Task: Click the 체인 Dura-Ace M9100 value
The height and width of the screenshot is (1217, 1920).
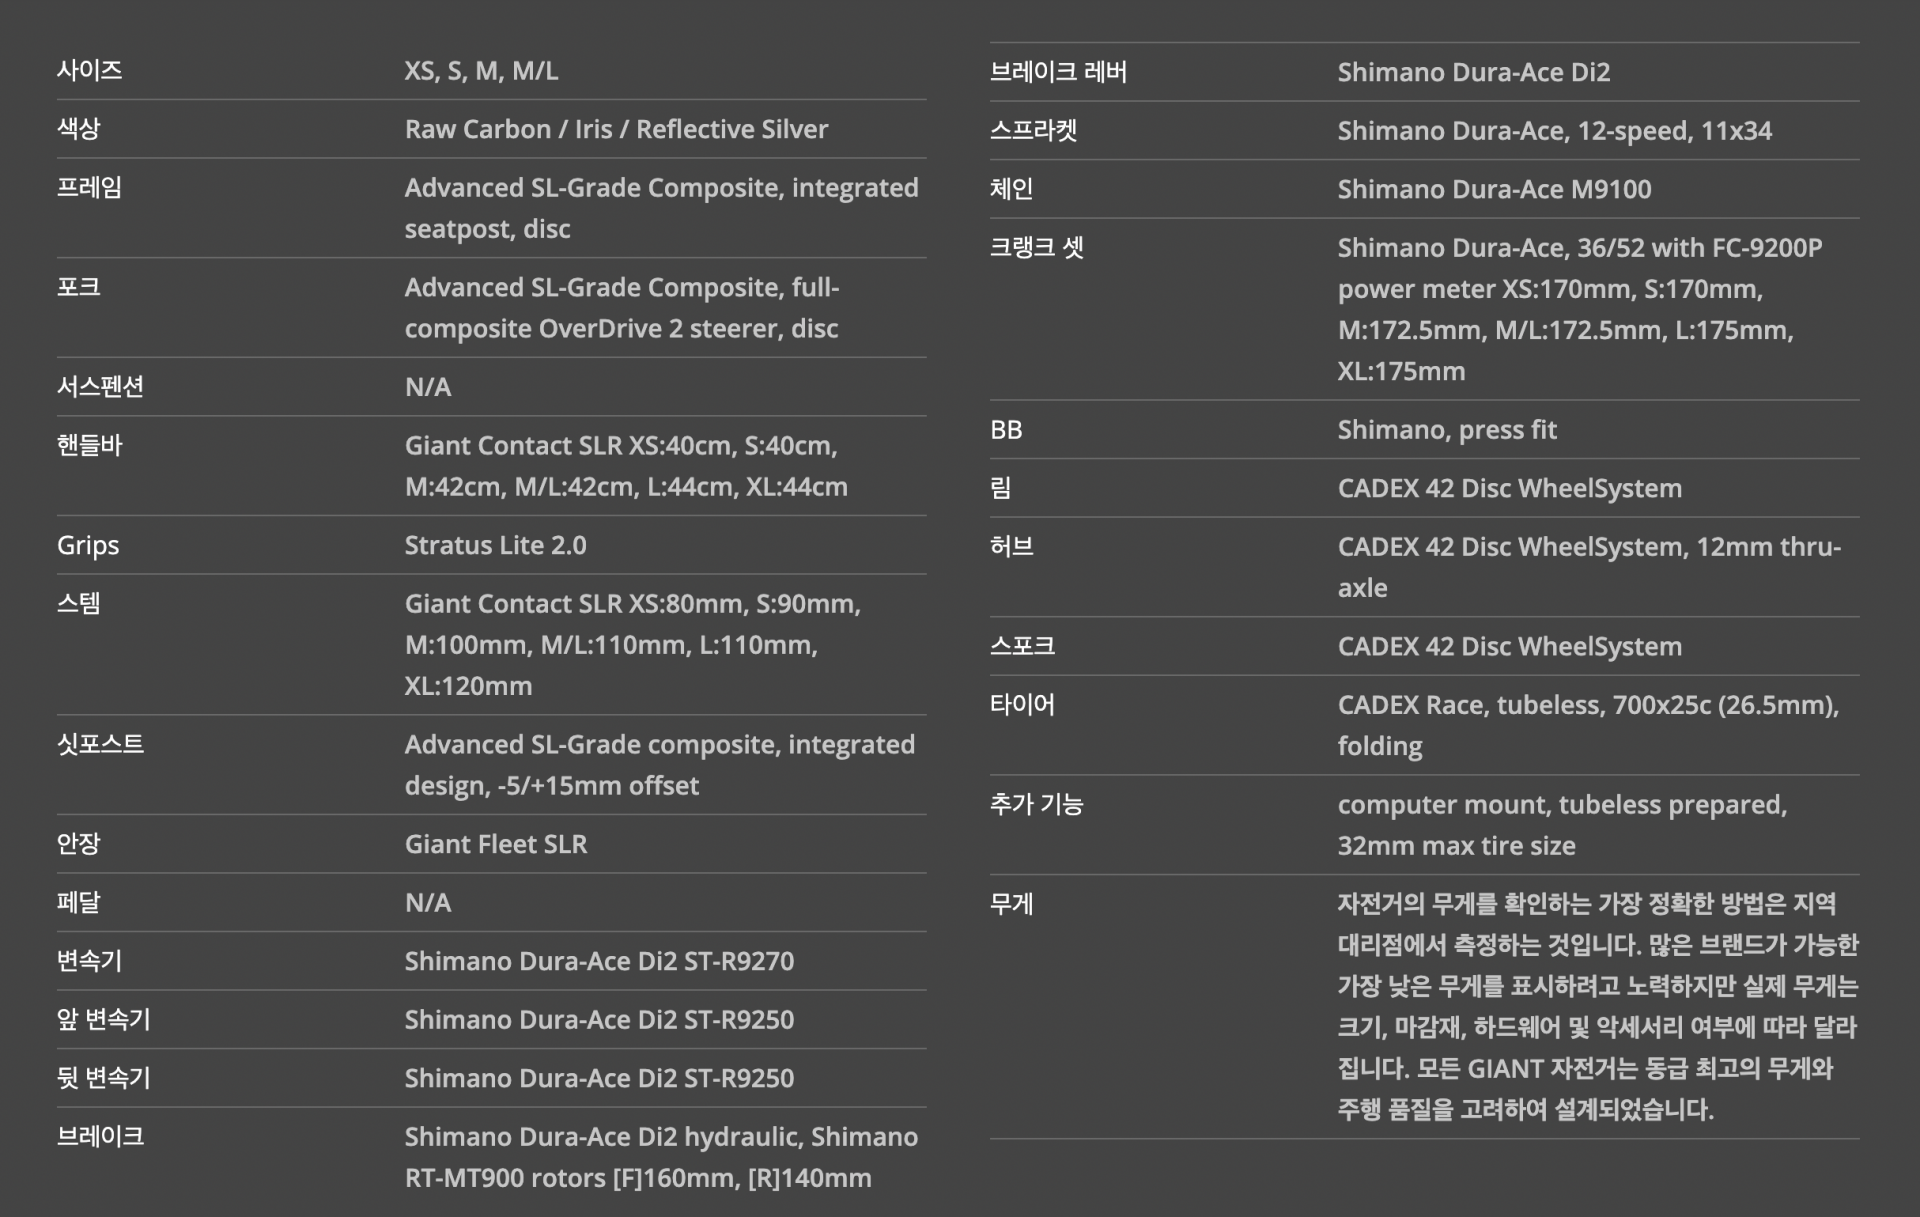Action: tap(1494, 189)
